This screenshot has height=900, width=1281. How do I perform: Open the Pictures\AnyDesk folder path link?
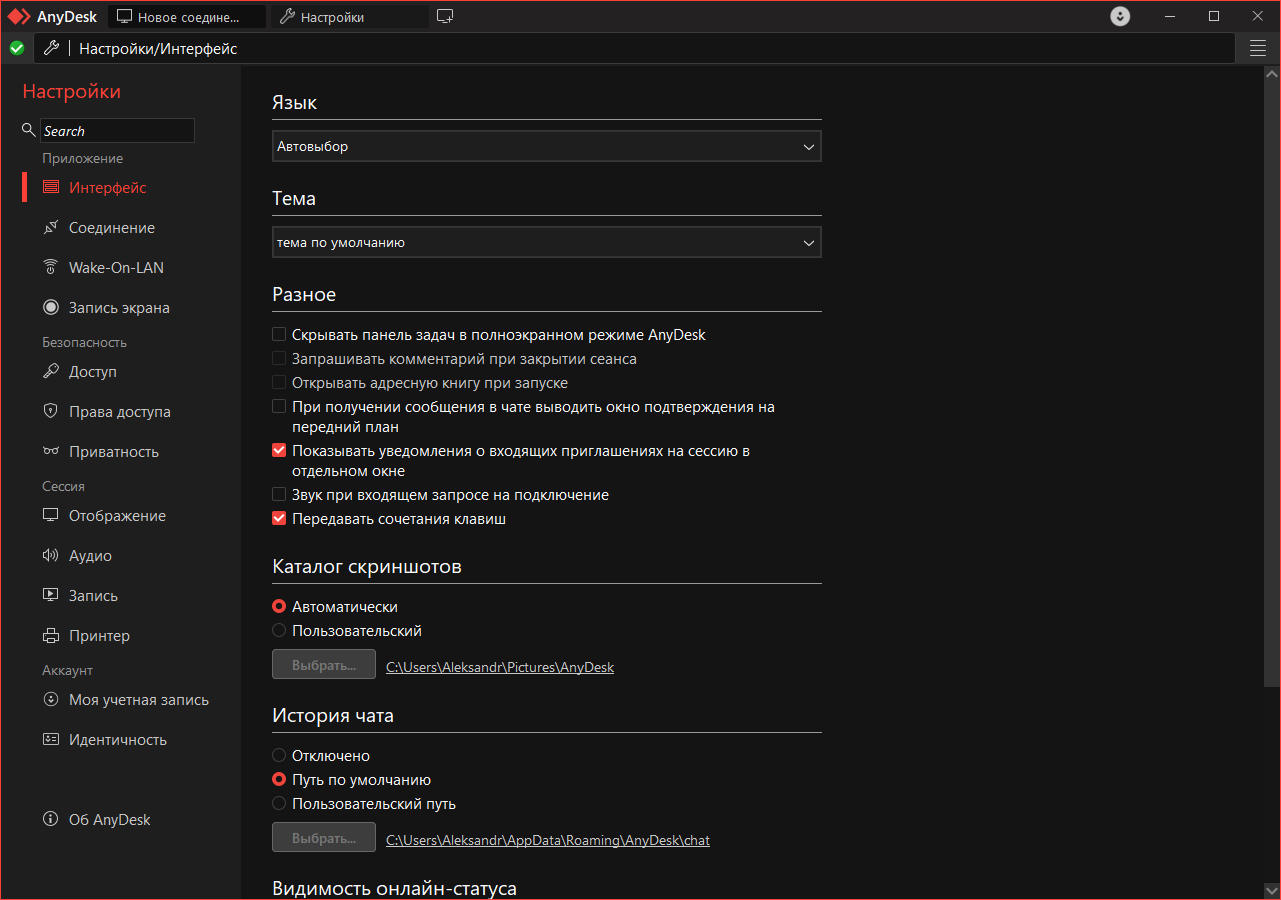pos(500,667)
